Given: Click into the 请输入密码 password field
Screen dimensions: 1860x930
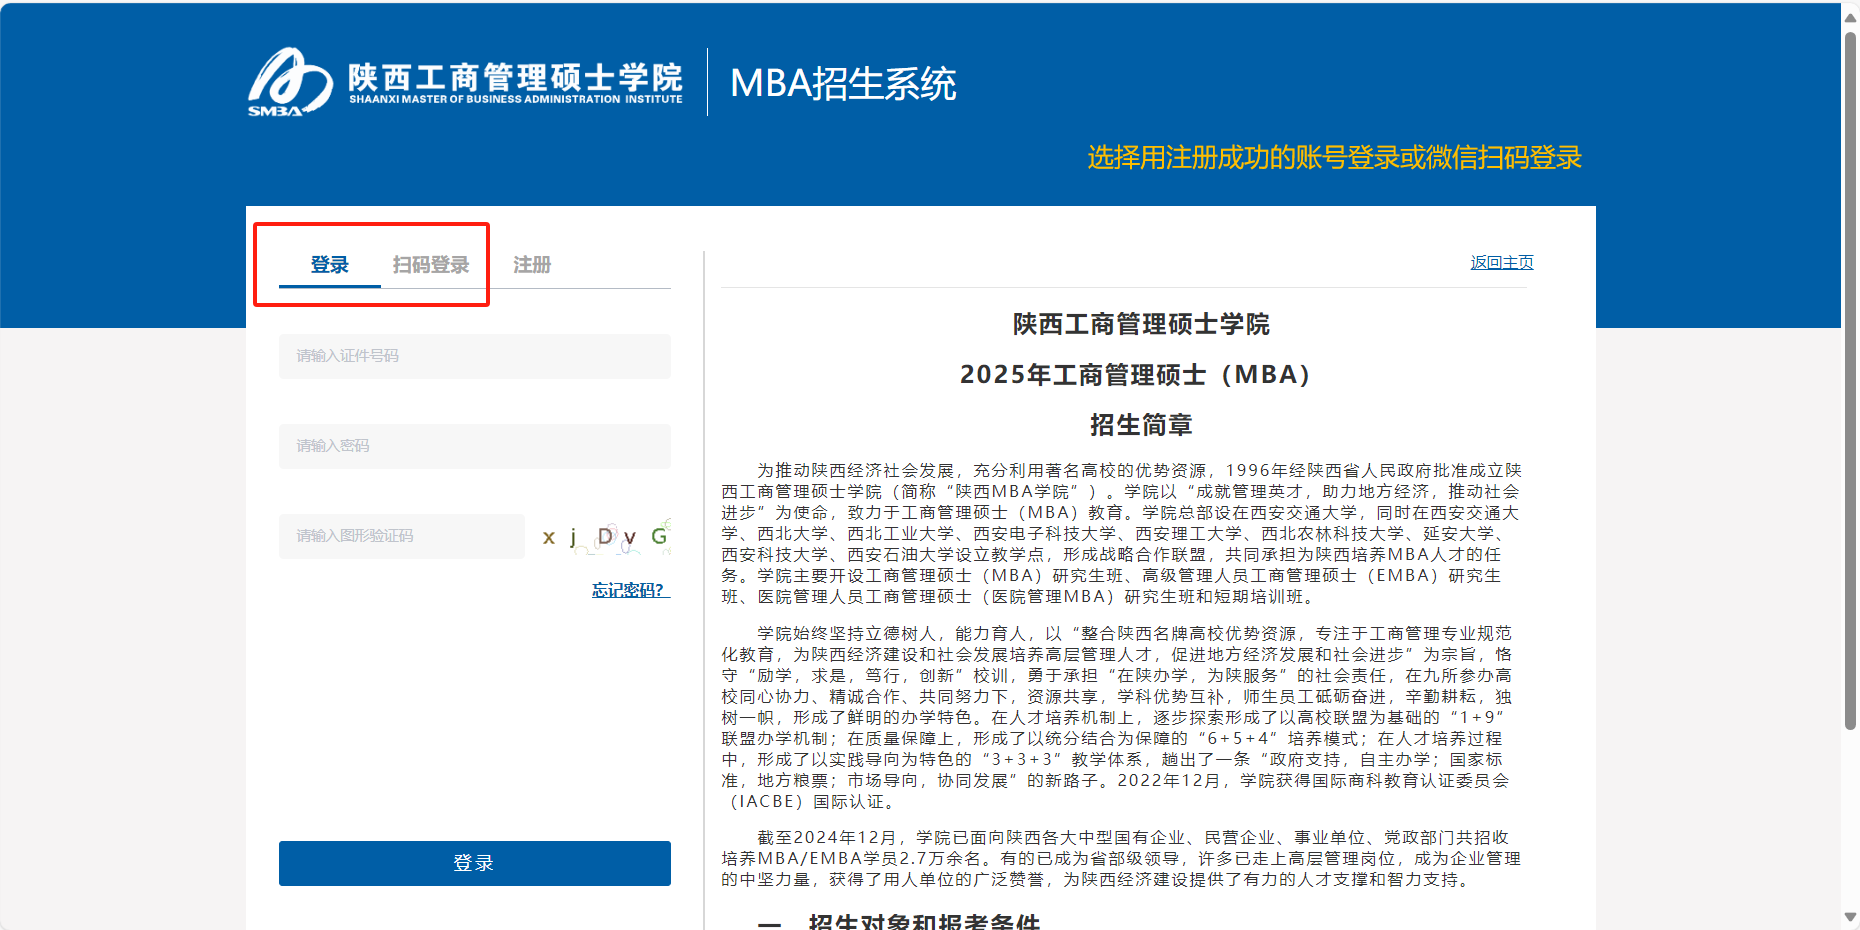Looking at the screenshot, I should coord(474,446).
